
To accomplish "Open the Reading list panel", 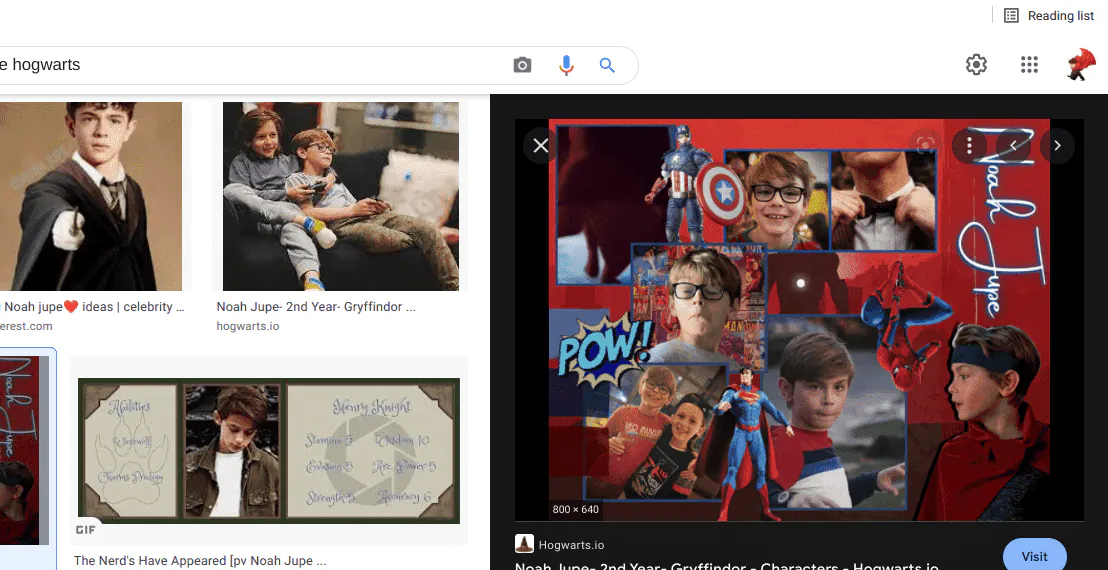I will point(1049,16).
